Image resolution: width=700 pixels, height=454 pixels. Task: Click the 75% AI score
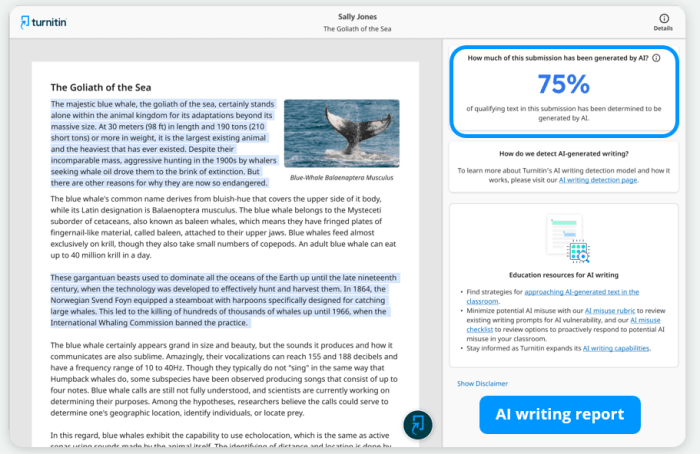click(x=563, y=84)
